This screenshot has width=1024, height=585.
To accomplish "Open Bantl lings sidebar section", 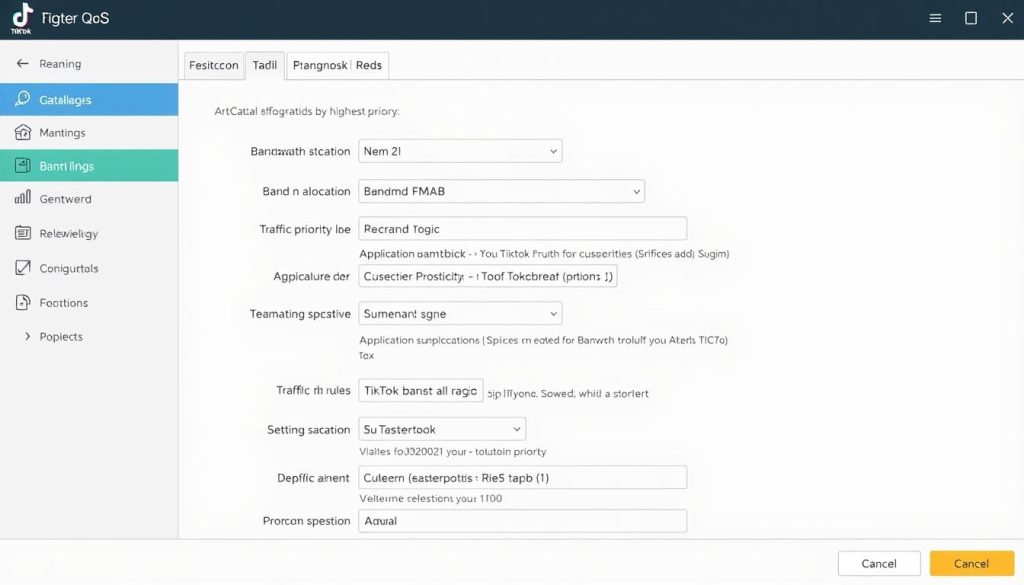I will coord(89,166).
